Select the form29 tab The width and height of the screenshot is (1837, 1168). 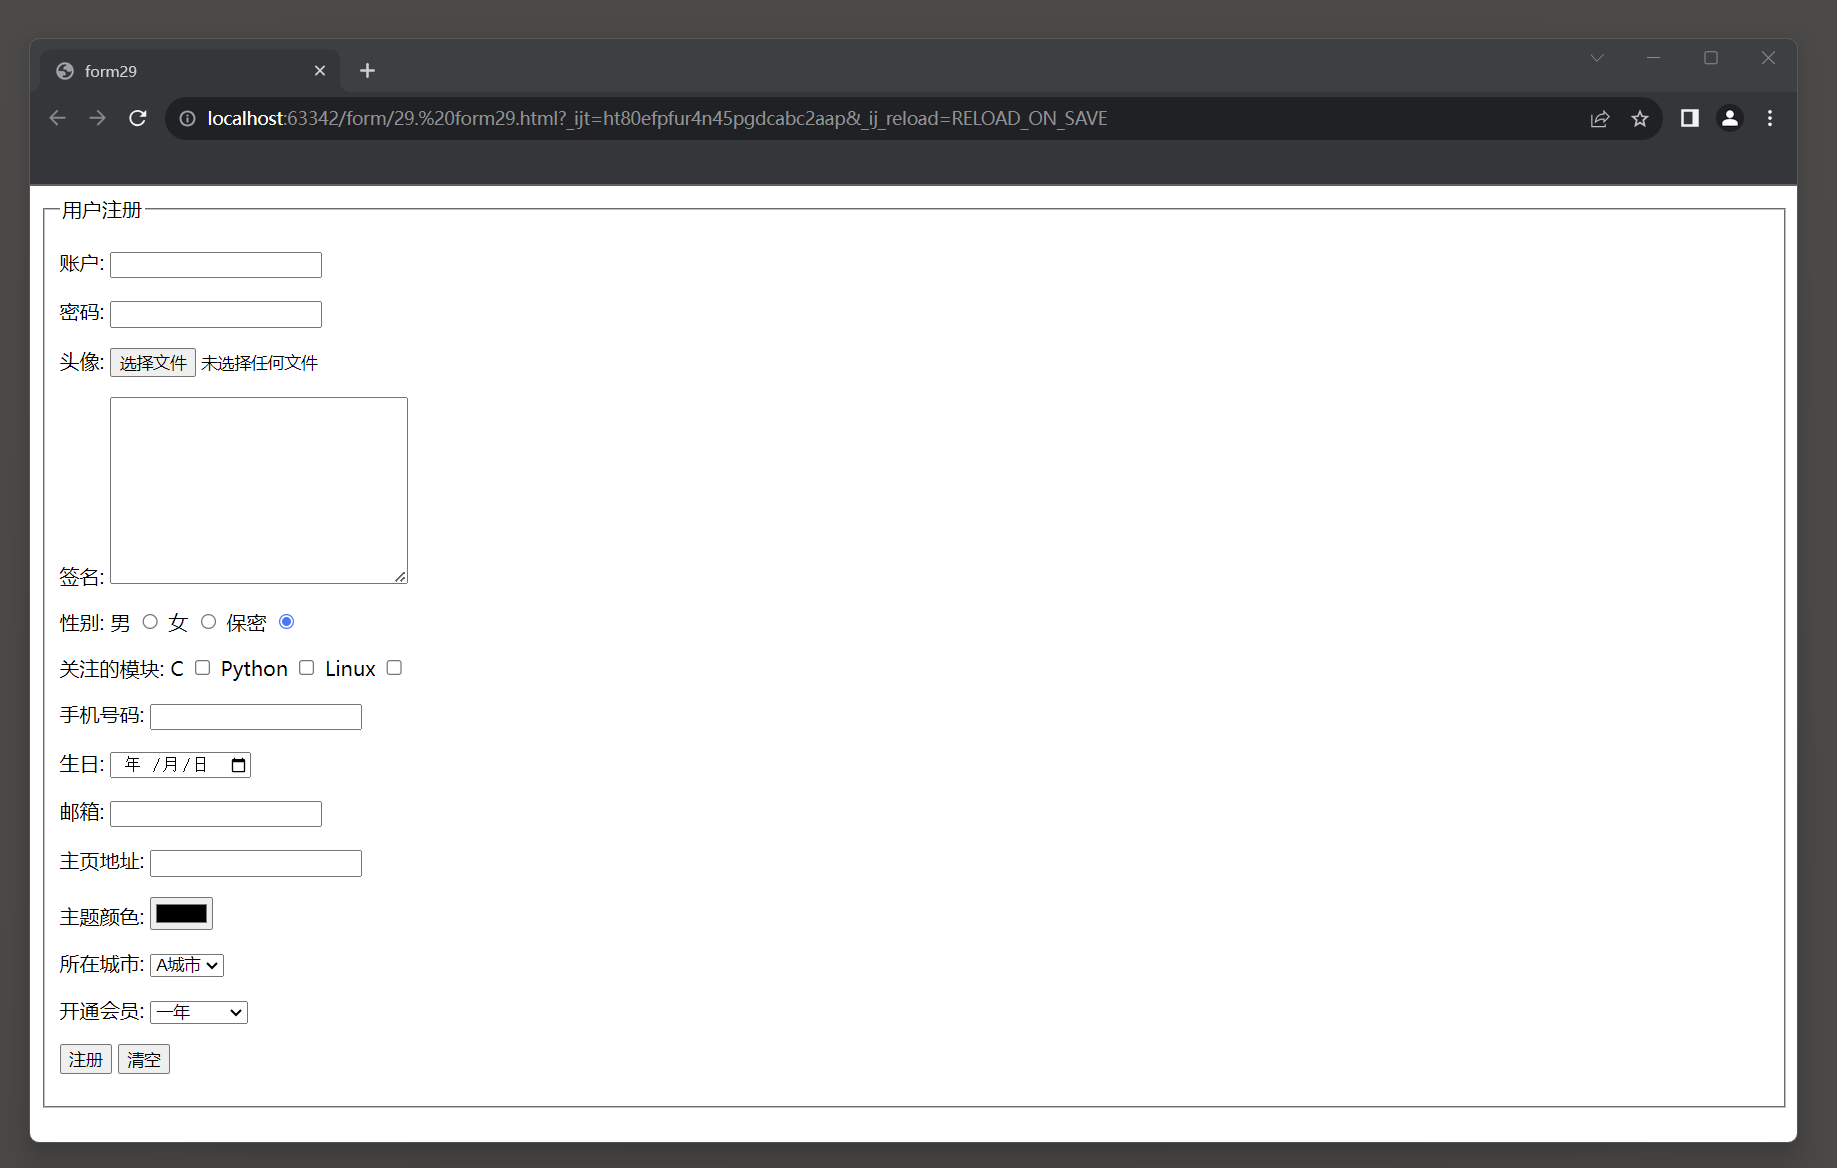[190, 70]
